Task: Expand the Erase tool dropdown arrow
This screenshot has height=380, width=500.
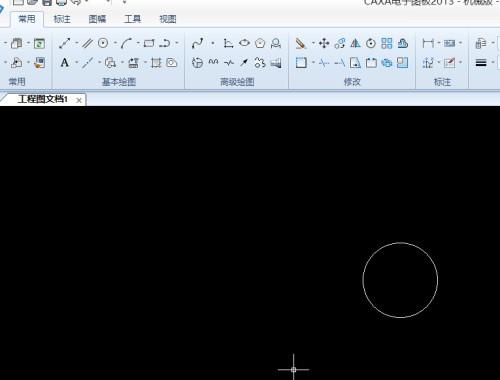Action: (313, 43)
